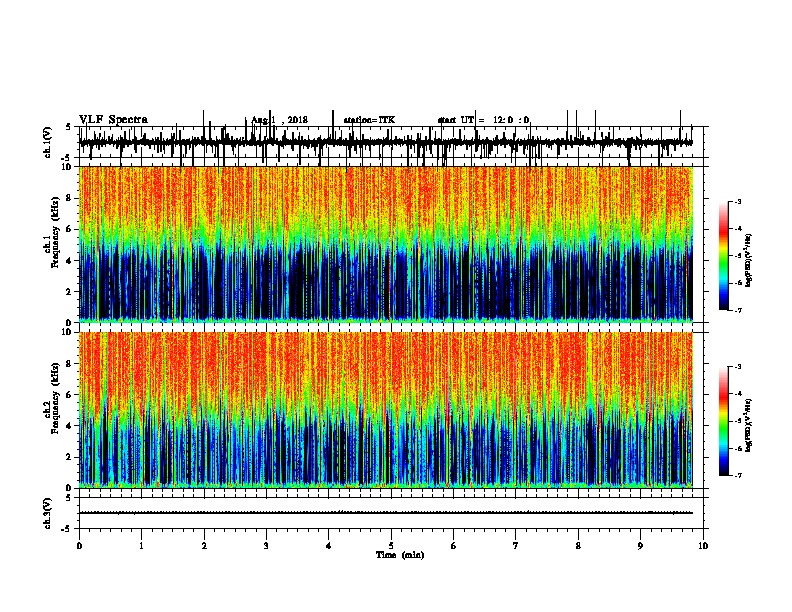Click the "8" tick on the time axis

point(578,546)
